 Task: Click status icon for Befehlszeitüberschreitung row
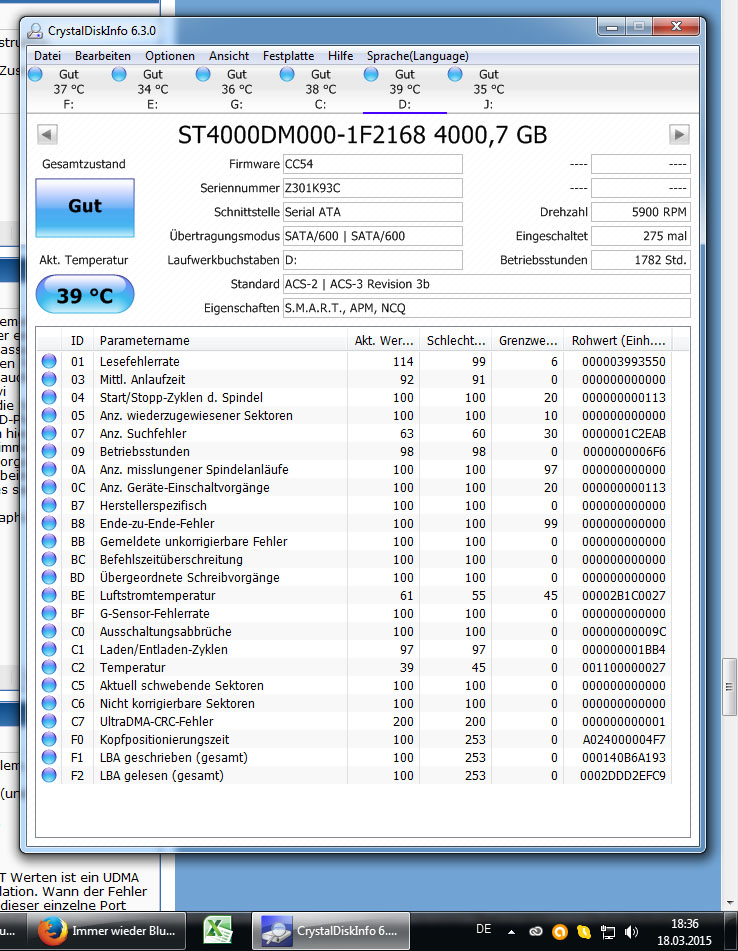pyautogui.click(x=49, y=559)
